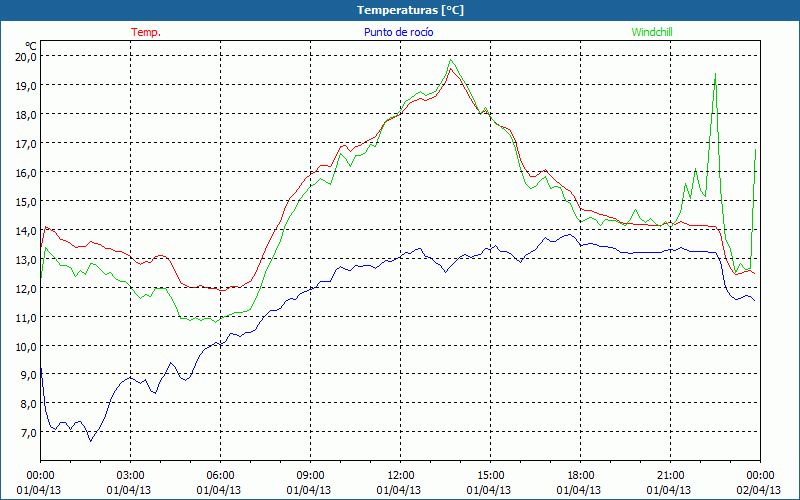Click the 20,0 y-axis value

point(26,57)
